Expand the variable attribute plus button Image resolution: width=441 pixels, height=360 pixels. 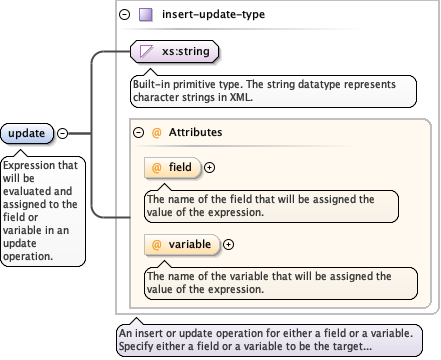click(x=228, y=245)
